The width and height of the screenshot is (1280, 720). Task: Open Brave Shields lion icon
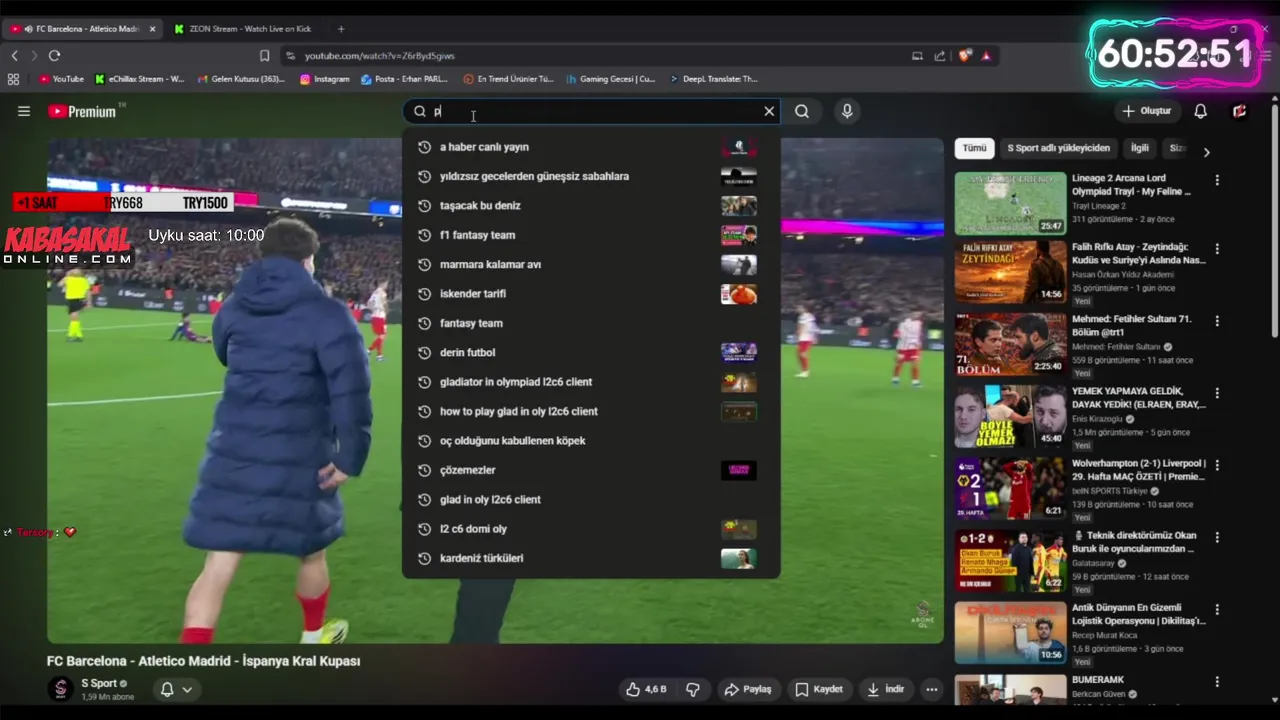point(965,56)
